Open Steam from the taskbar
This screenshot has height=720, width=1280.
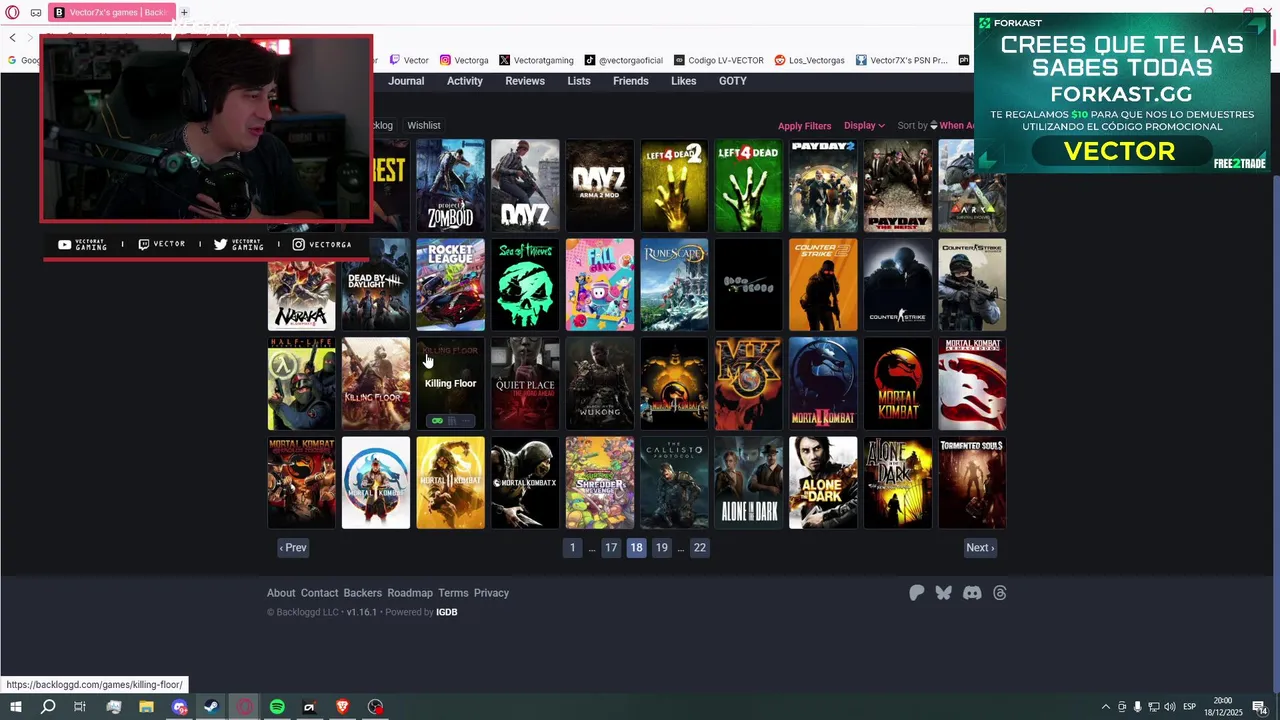point(212,707)
